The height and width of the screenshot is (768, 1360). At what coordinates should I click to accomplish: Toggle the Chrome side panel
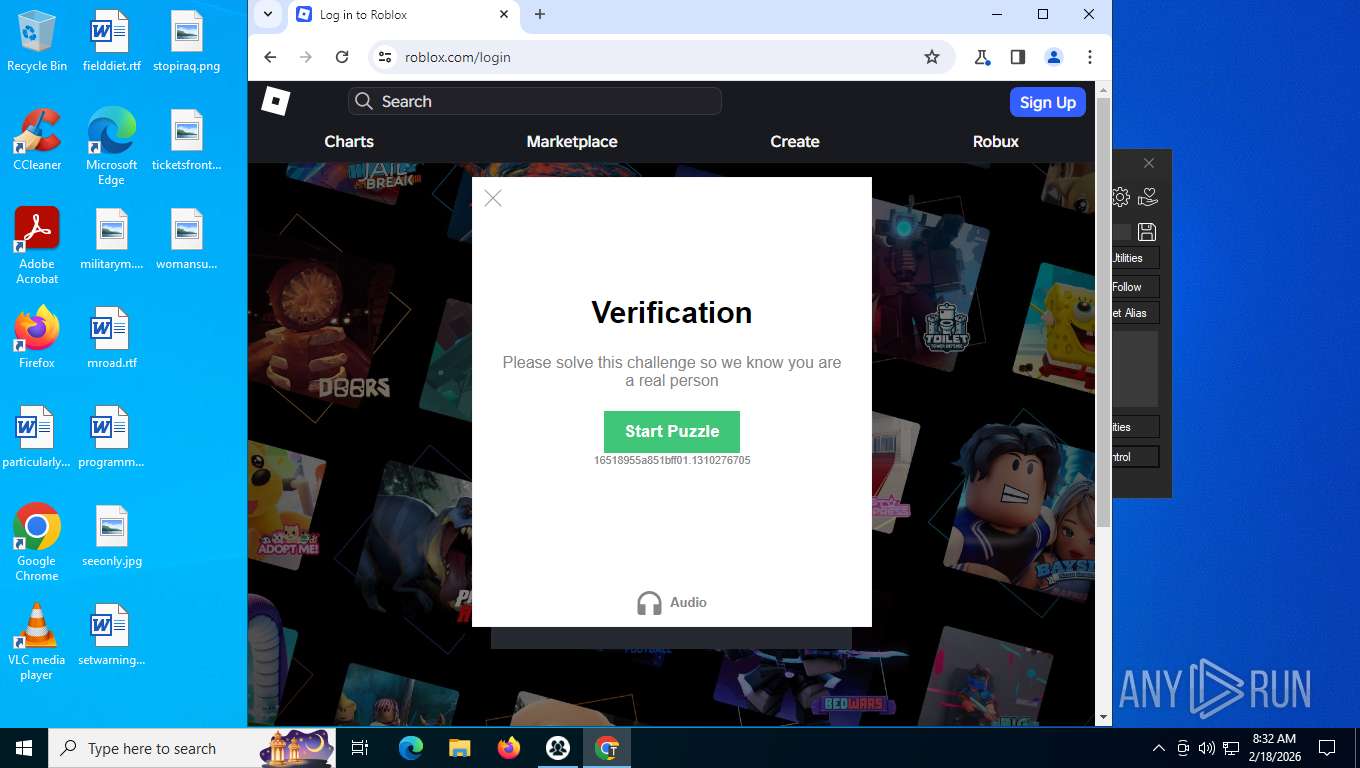tap(1018, 57)
